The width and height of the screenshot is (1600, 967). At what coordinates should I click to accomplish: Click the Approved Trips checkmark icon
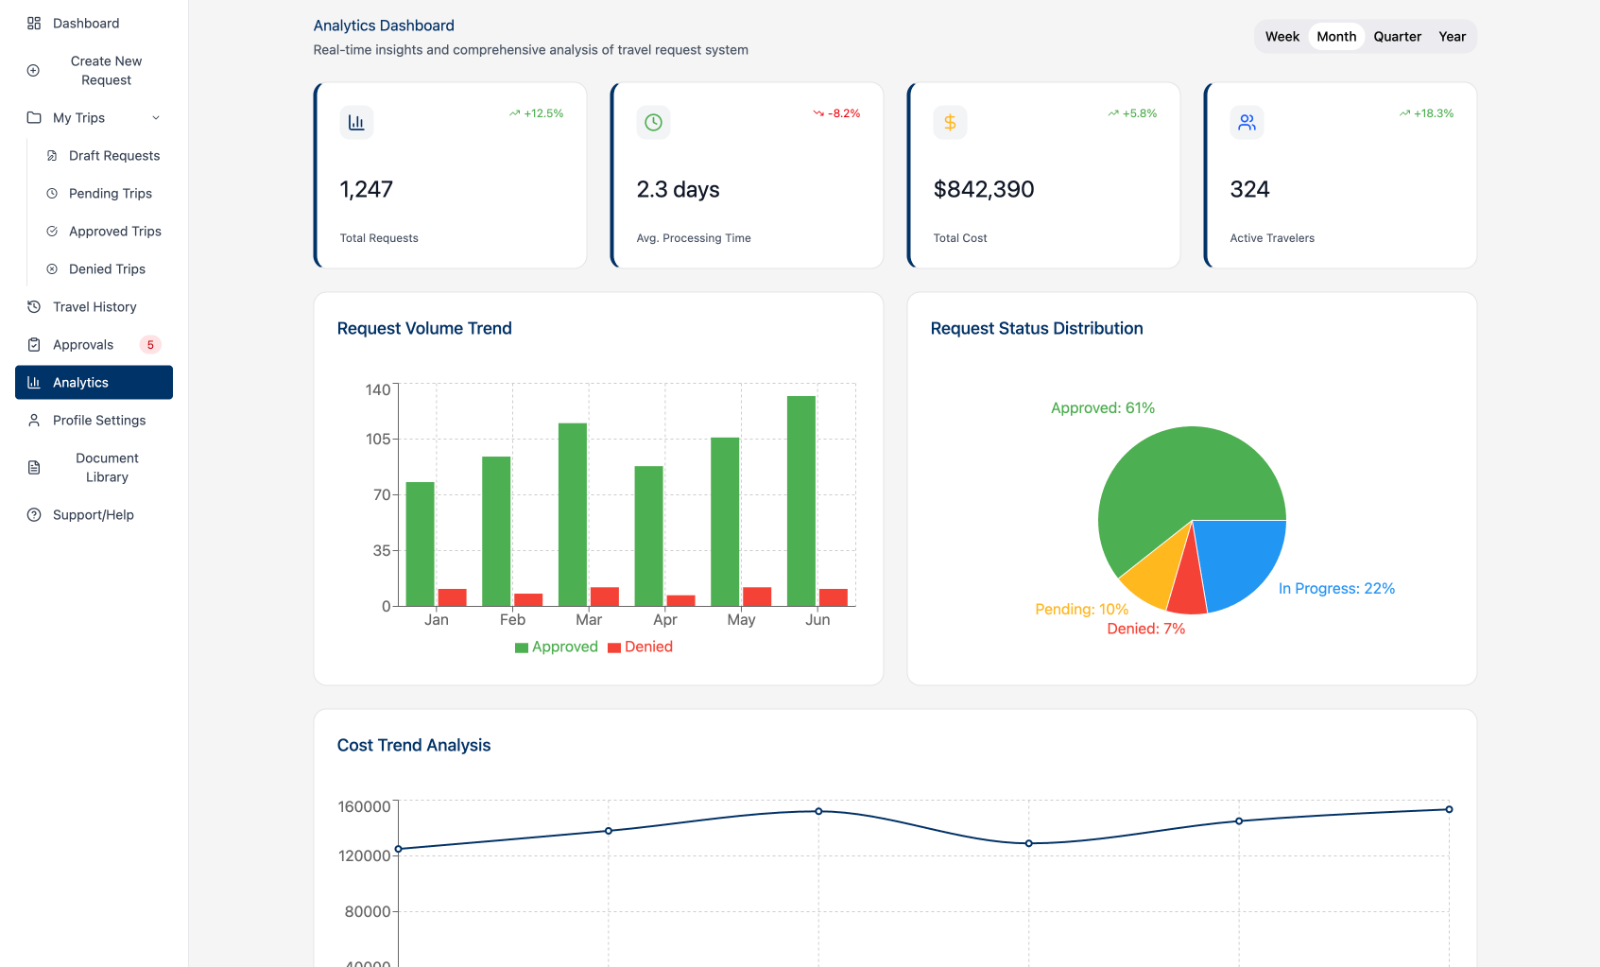point(52,231)
